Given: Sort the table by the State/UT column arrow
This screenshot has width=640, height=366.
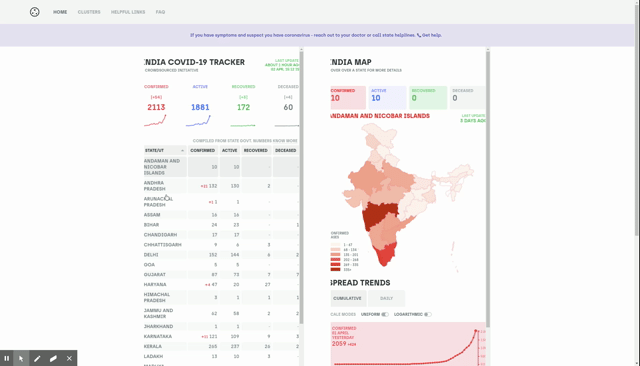Looking at the screenshot, I should (182, 151).
